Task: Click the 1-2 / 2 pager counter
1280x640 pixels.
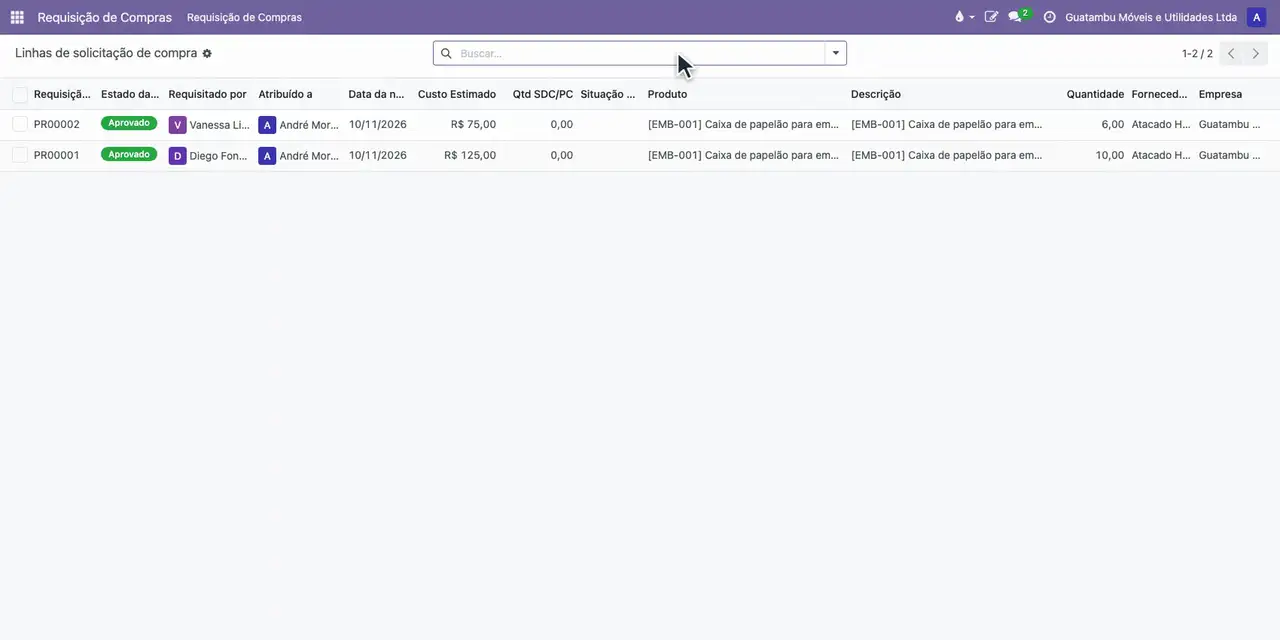Action: tap(1197, 53)
